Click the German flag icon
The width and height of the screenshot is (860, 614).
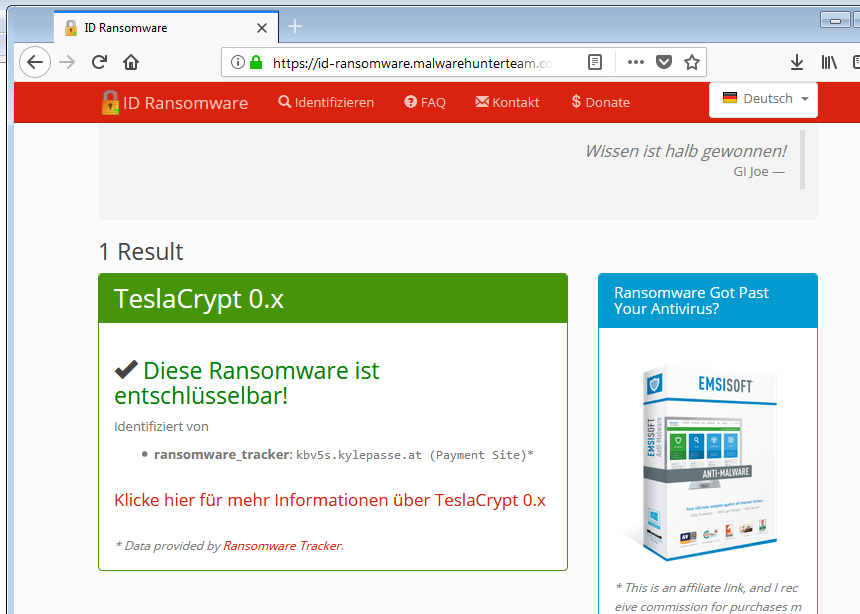(729, 98)
